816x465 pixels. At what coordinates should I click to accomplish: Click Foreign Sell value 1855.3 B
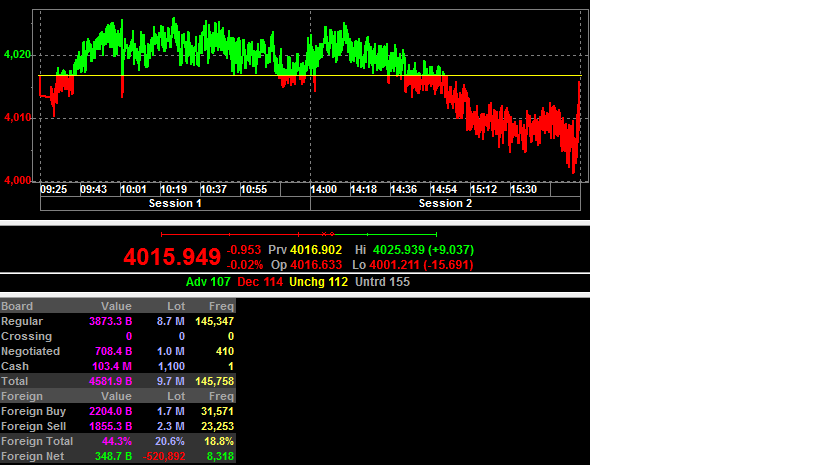click(110, 427)
